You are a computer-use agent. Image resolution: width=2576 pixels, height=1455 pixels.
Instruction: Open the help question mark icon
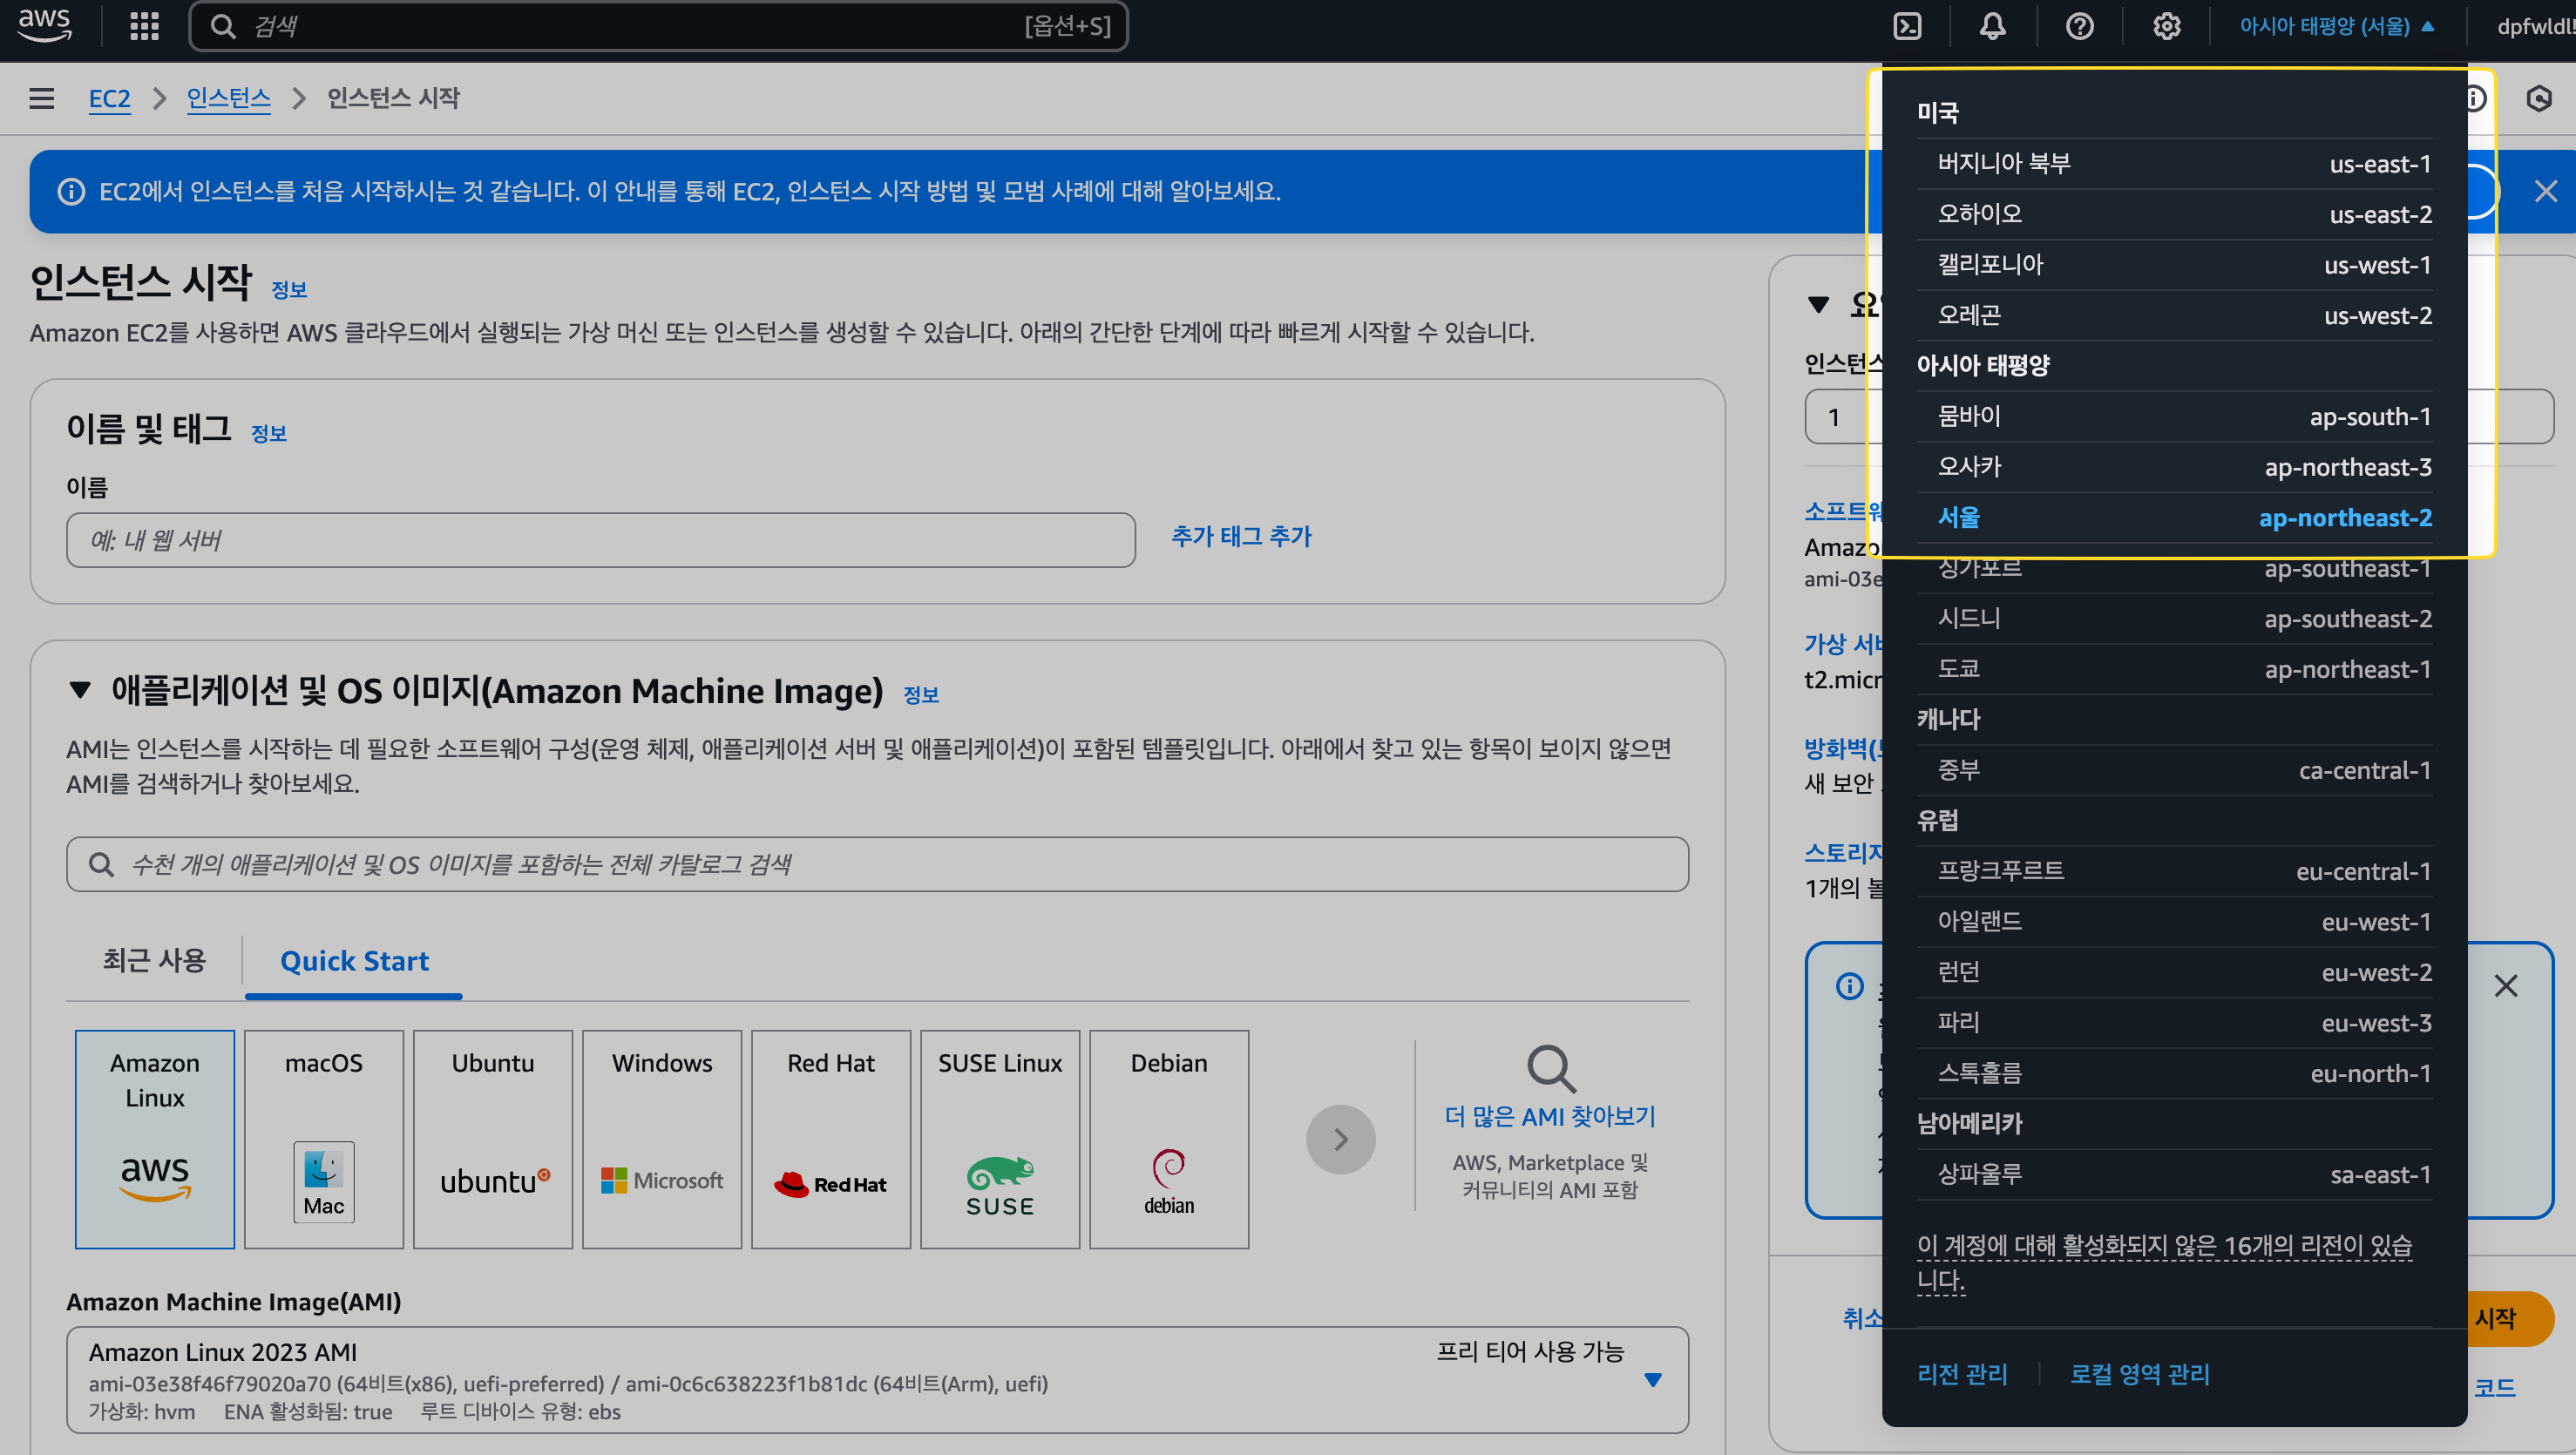[2079, 26]
